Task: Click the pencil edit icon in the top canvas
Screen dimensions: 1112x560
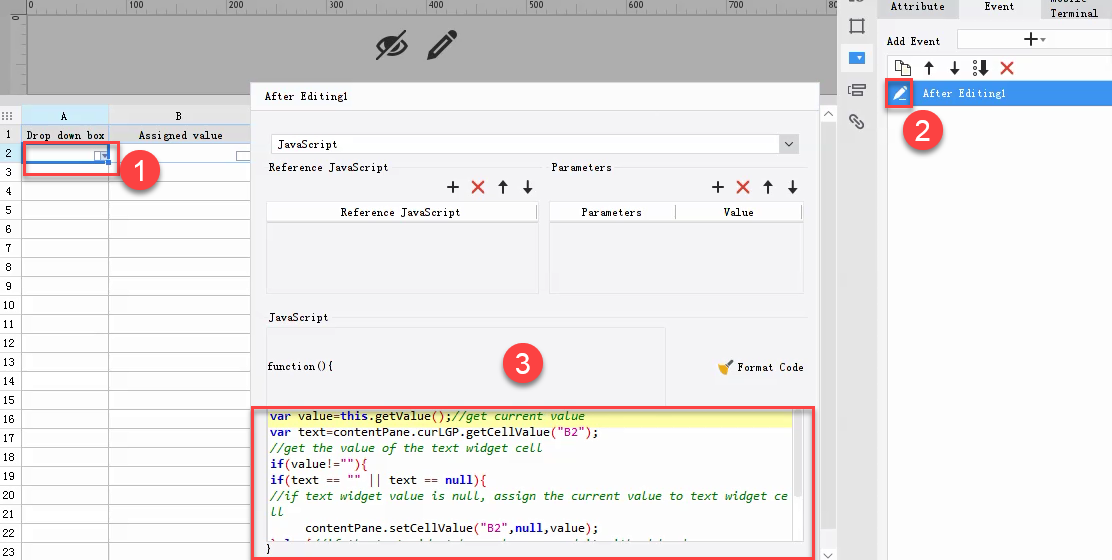Action: [x=441, y=45]
